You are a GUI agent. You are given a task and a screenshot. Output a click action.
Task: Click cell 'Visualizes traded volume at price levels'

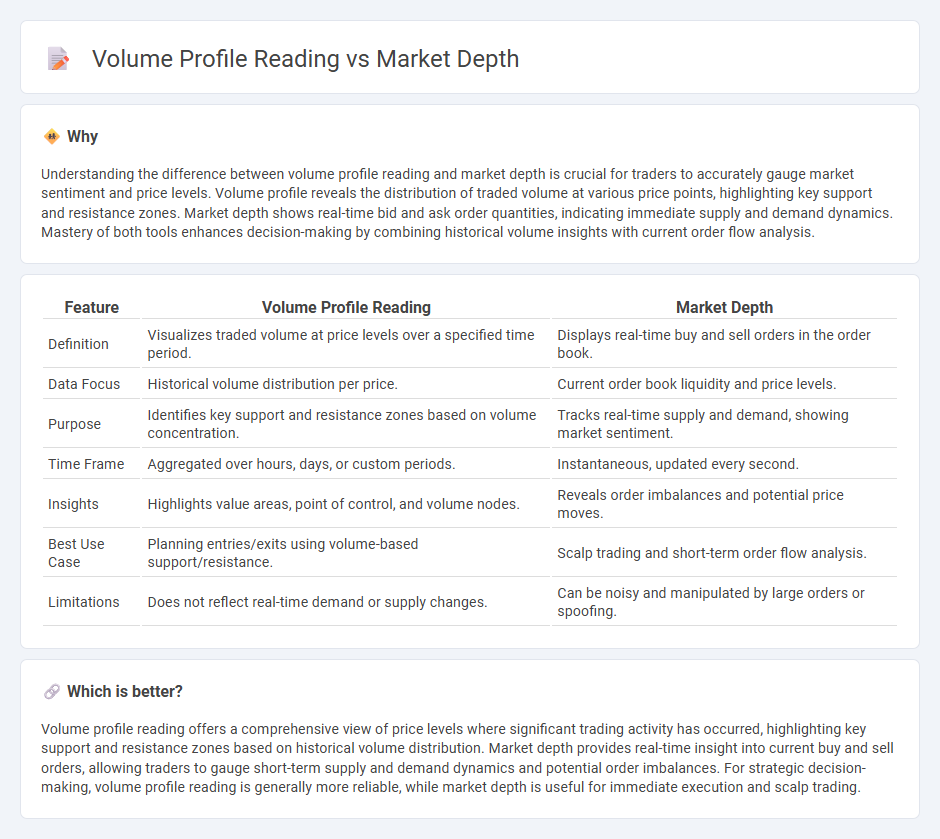(345, 344)
